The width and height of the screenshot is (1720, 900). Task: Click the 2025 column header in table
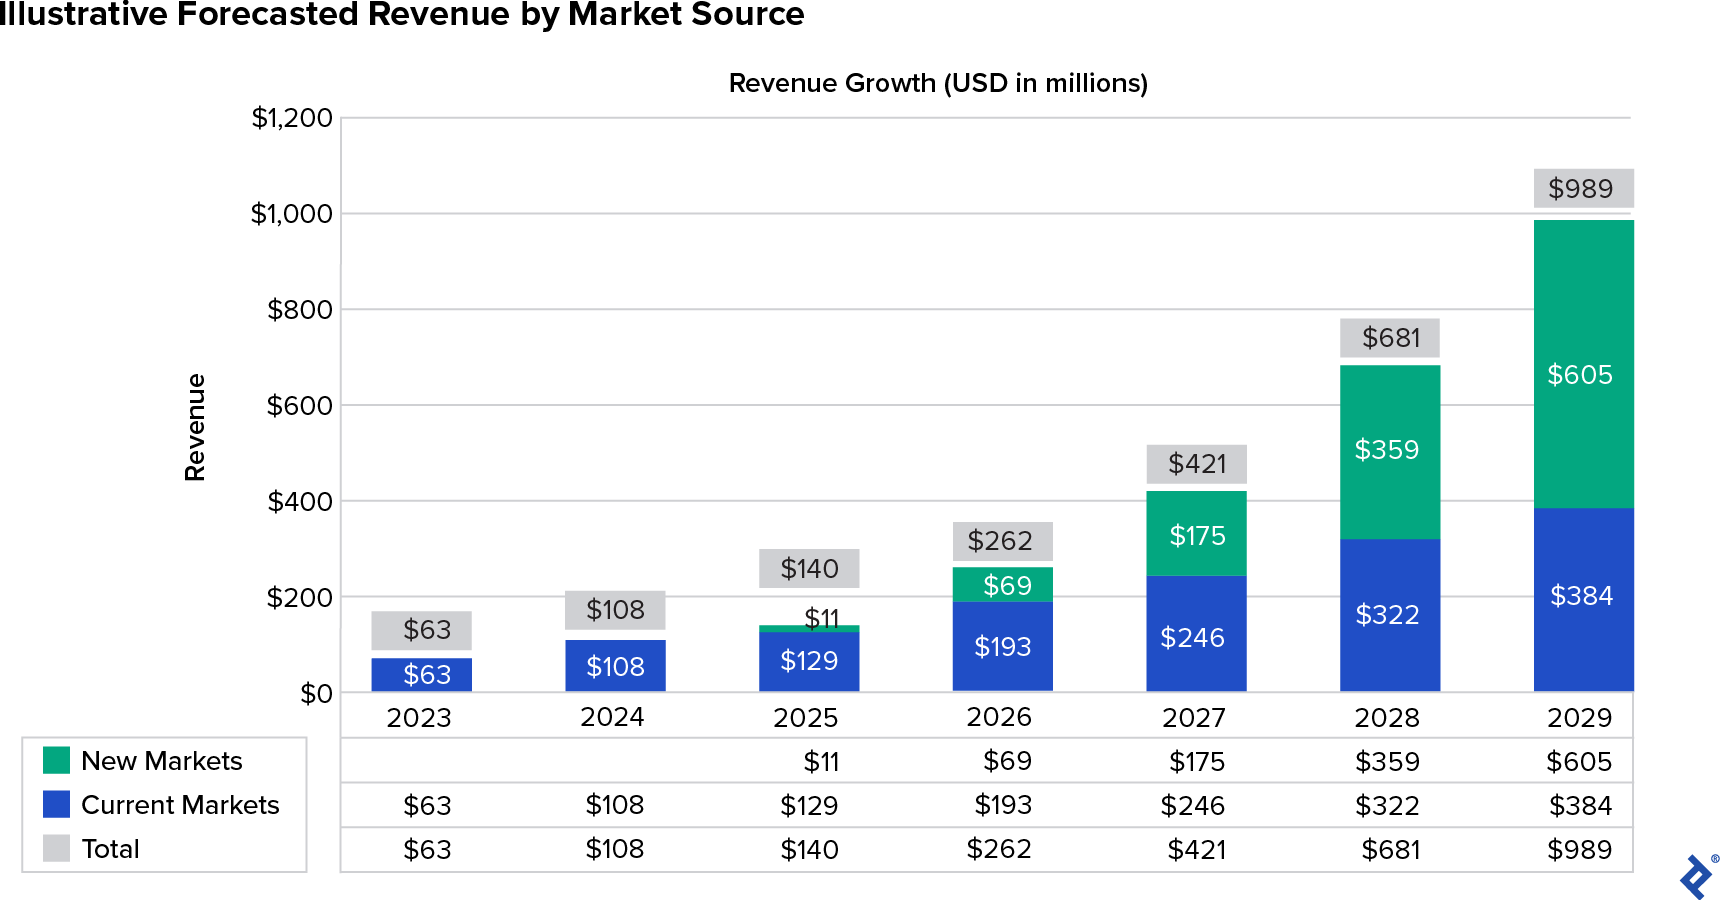805,718
